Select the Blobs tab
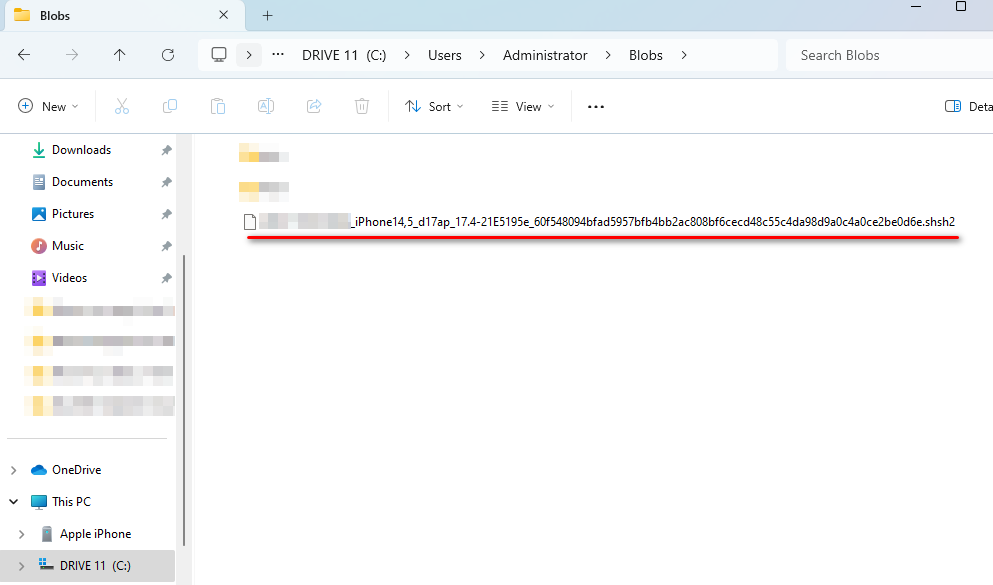The height and width of the screenshot is (585, 993). point(125,16)
